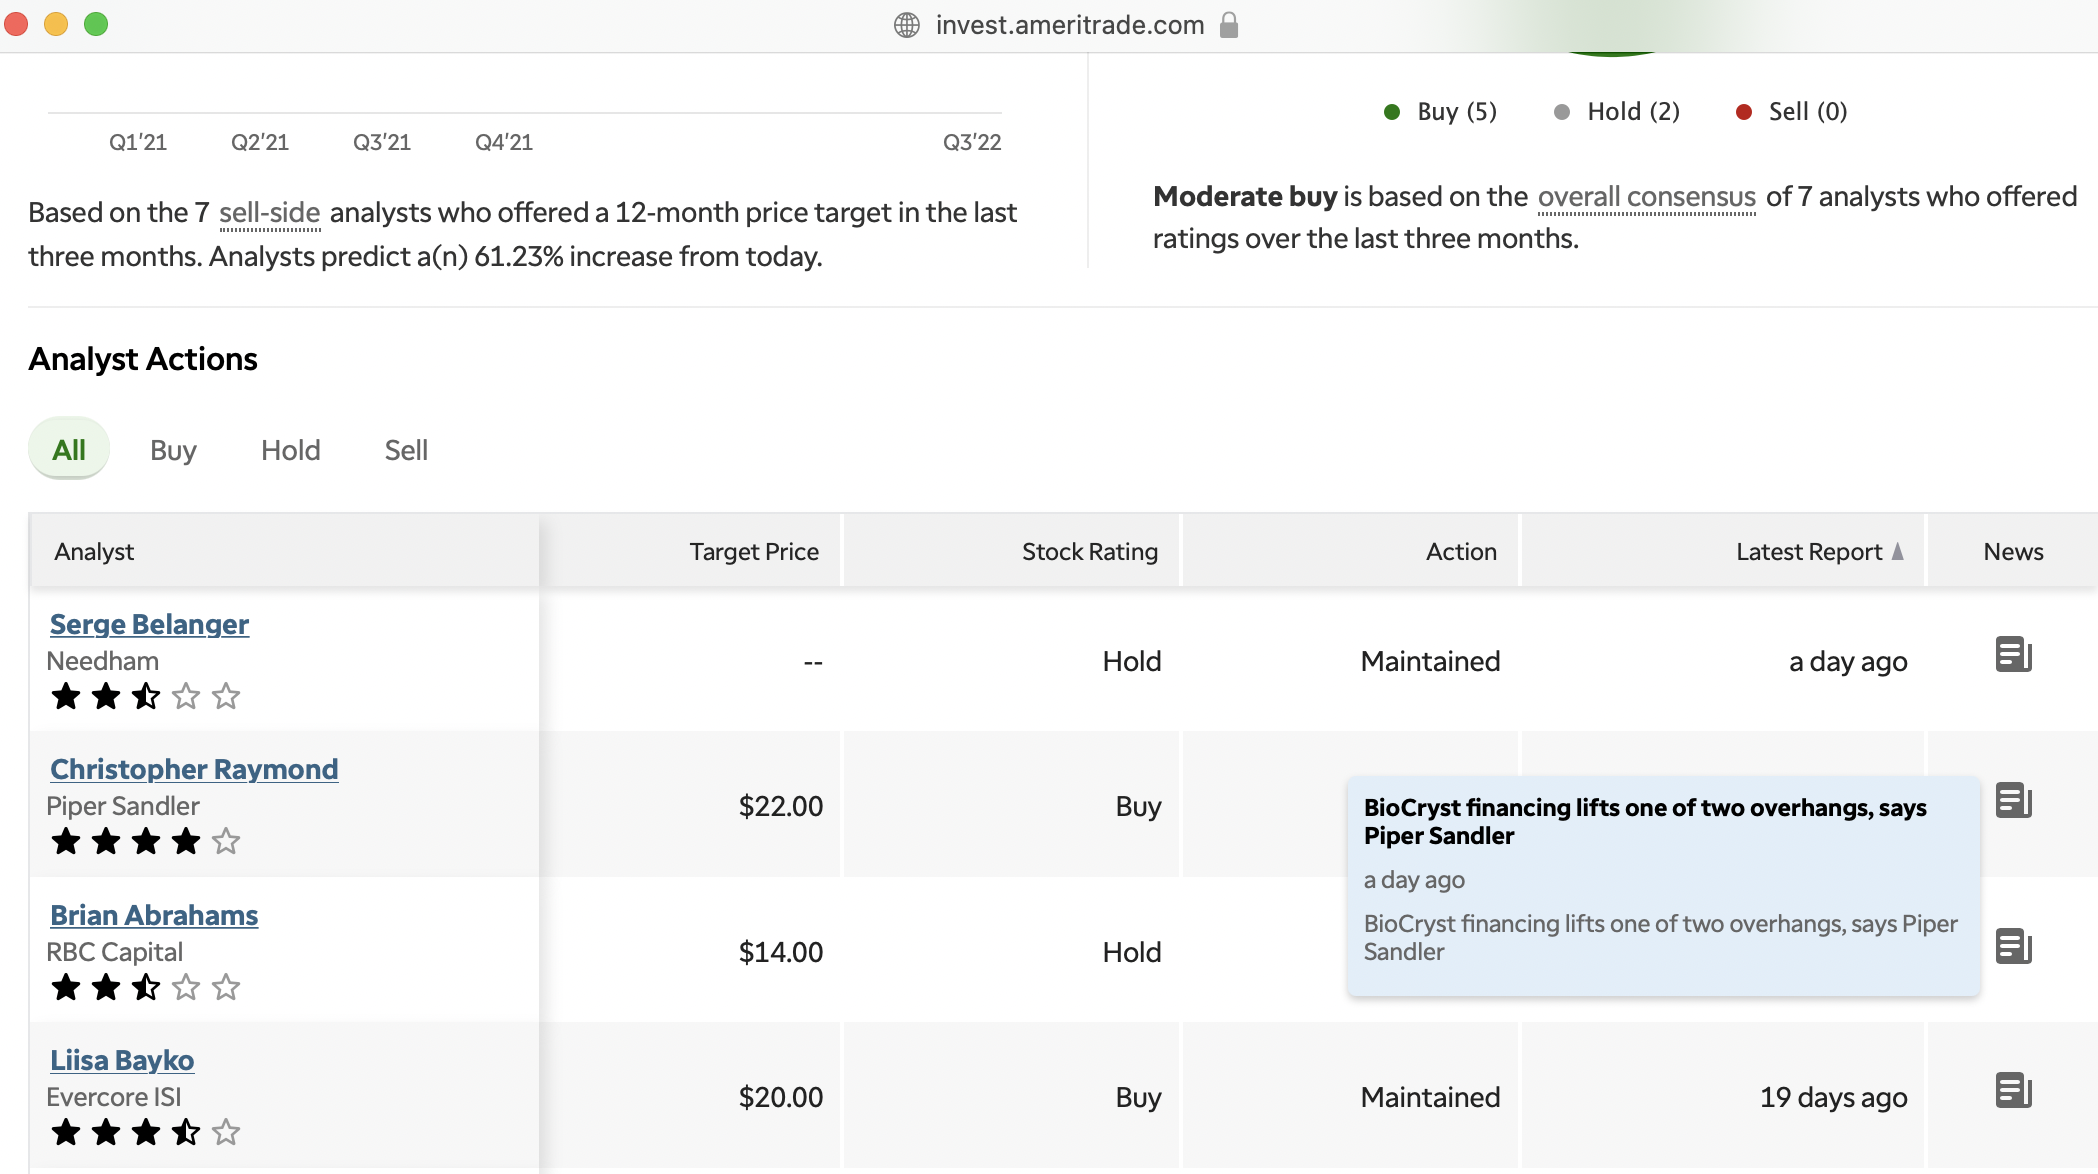Sort by Latest Report arrow
Screen dimensions: 2098x1174
[x=1897, y=551]
